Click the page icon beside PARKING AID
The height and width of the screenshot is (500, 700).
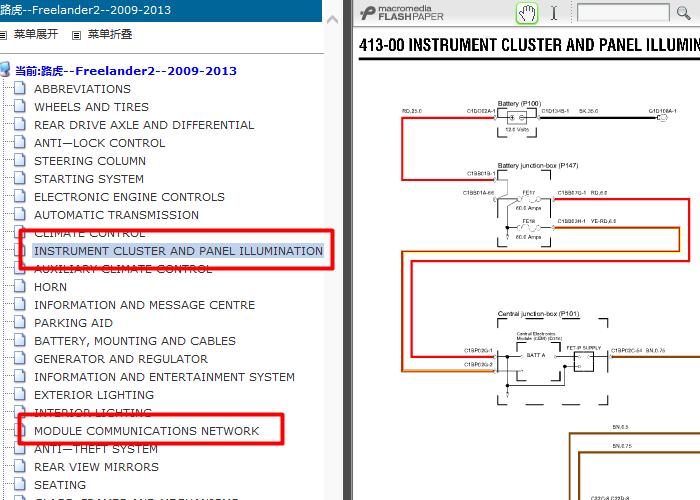[20, 322]
